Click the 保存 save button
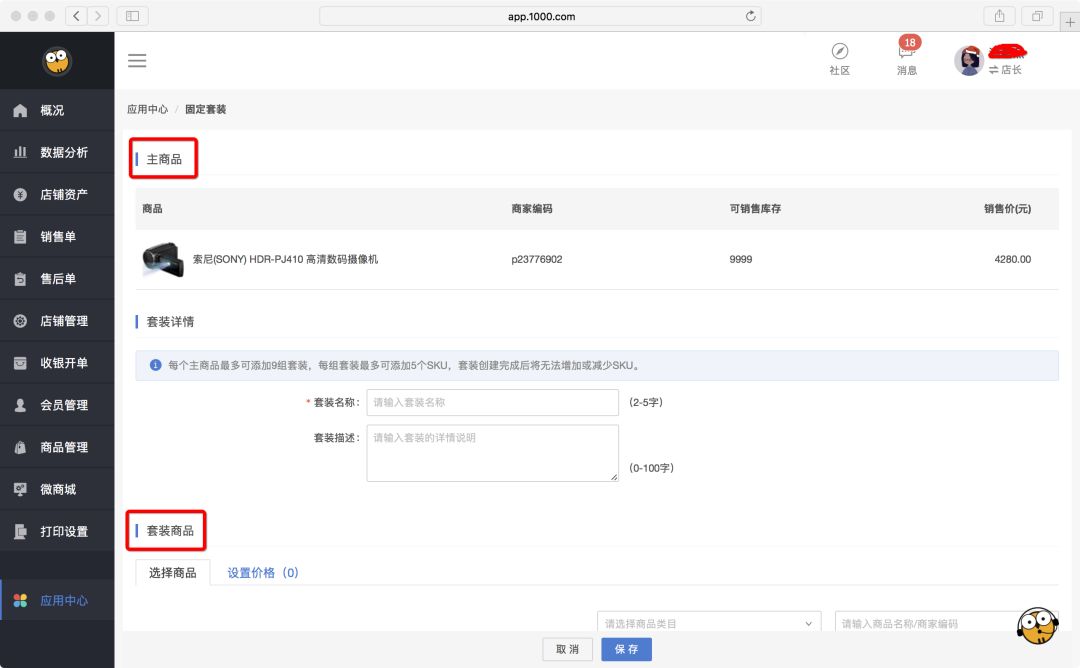Screen dimensions: 1080x668 626,649
